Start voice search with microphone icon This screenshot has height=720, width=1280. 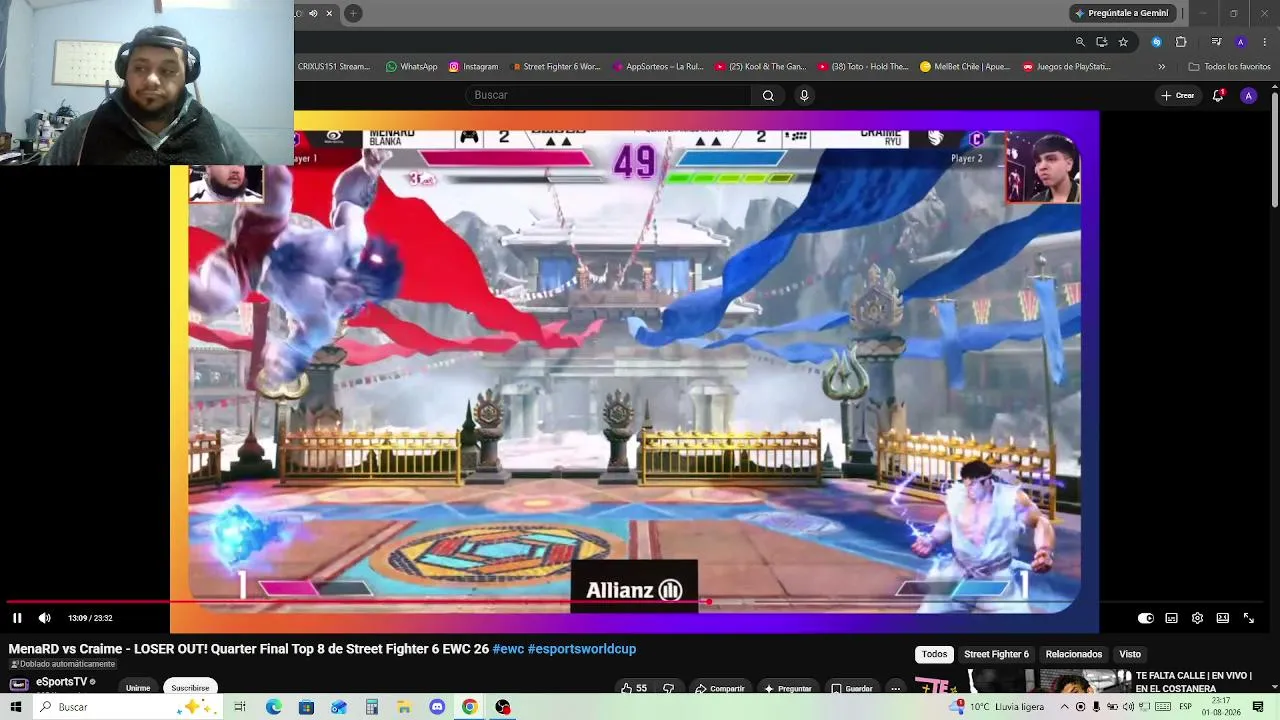804,95
